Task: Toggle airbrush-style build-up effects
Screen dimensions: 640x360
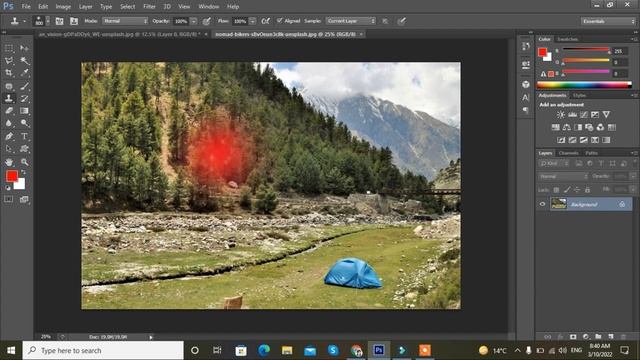Action: coord(266,21)
